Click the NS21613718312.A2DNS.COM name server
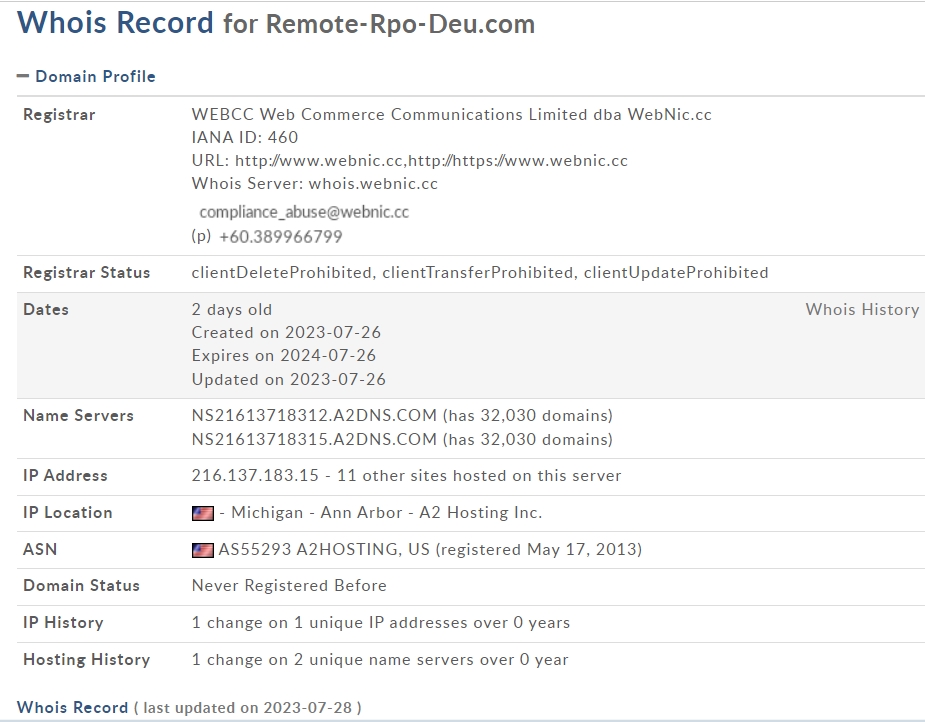This screenshot has width=925, height=722. point(314,416)
